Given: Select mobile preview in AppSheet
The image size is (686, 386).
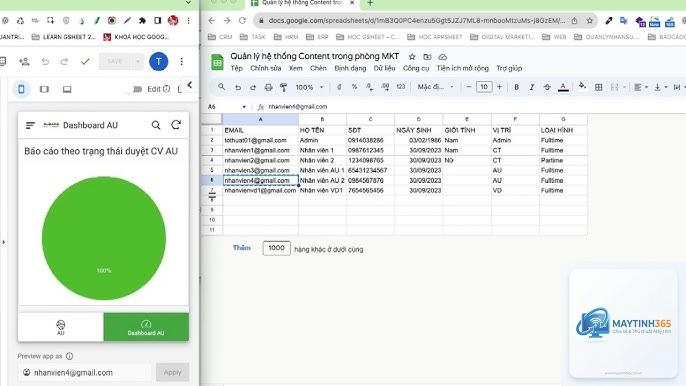Looking at the screenshot, I should [x=21, y=89].
